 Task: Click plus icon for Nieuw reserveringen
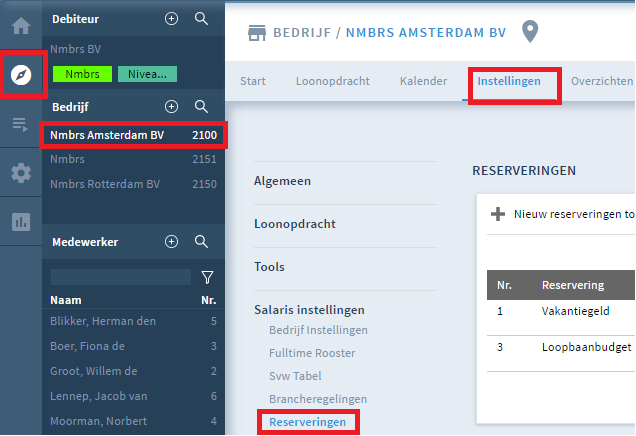coord(498,214)
